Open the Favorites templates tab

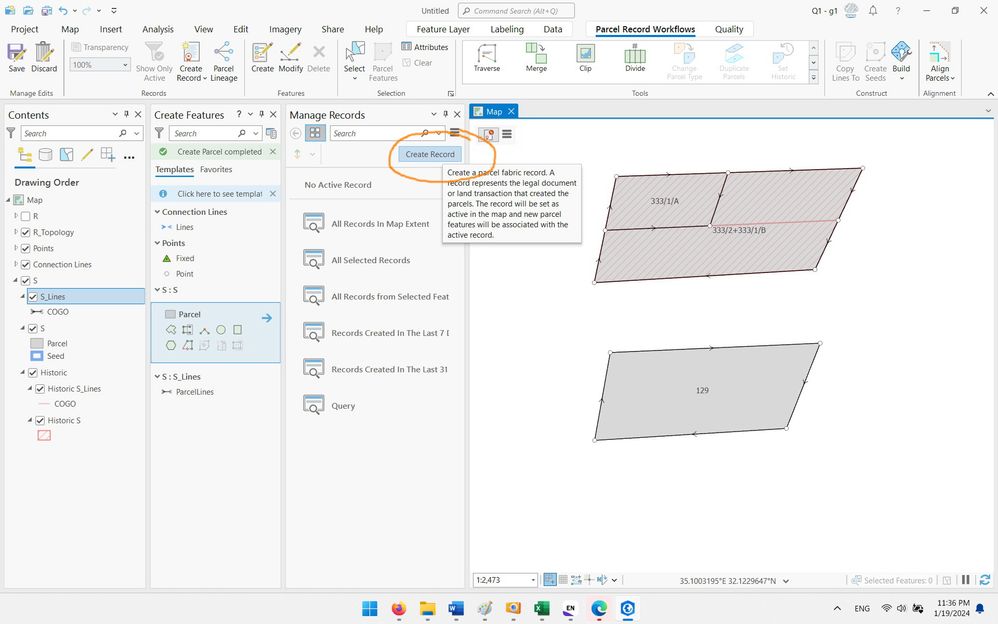[x=216, y=169]
